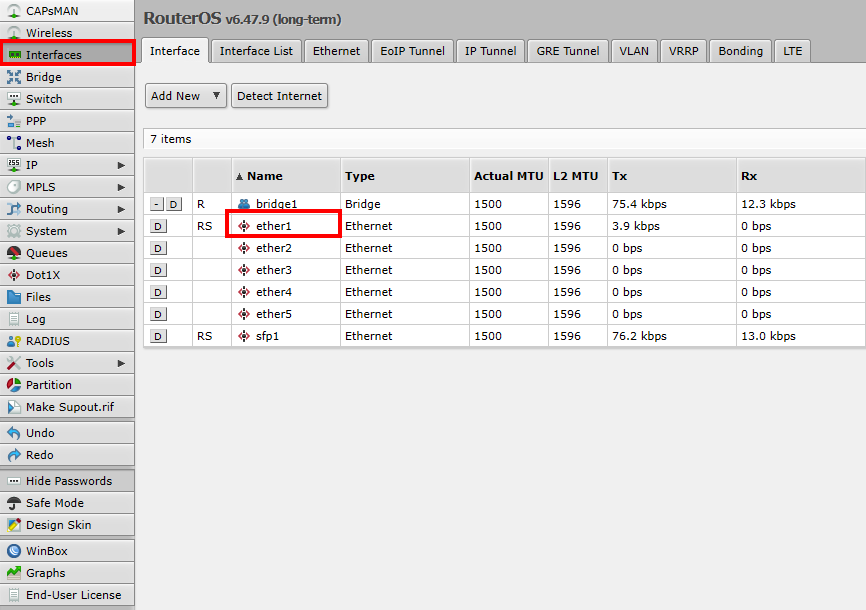Click the RADIUS sidebar icon

coord(14,341)
